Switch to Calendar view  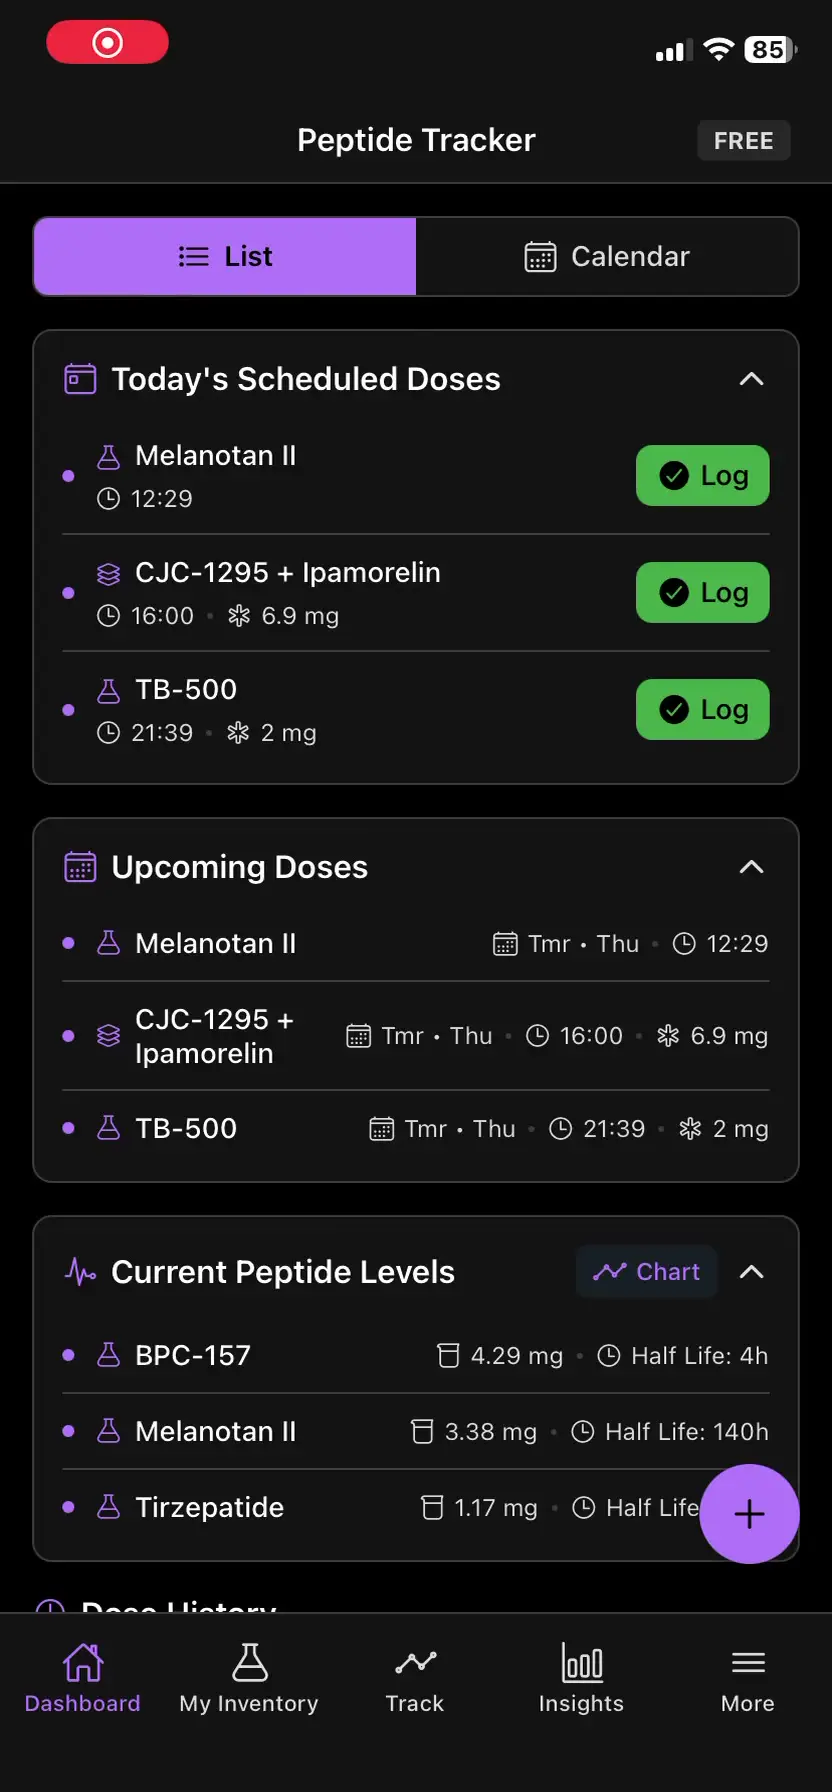(607, 257)
